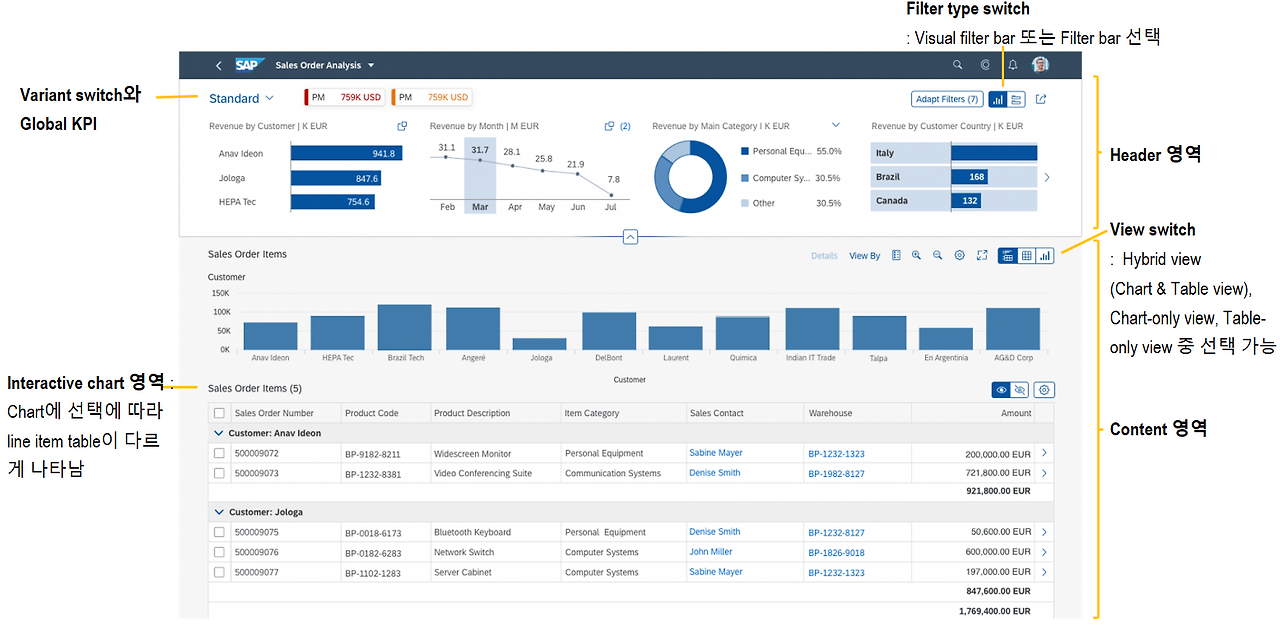Enter full screen for the chart
1280x632 pixels.
982,256
